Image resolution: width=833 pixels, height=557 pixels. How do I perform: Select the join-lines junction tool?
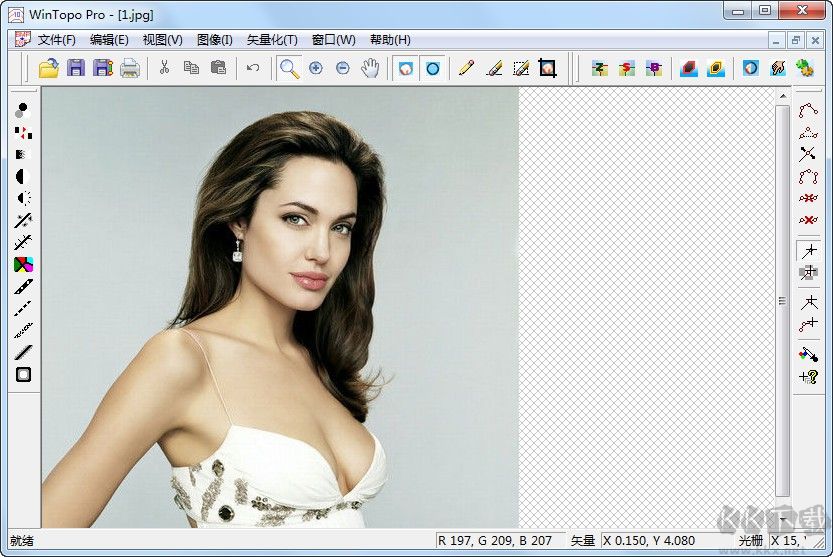(x=809, y=302)
